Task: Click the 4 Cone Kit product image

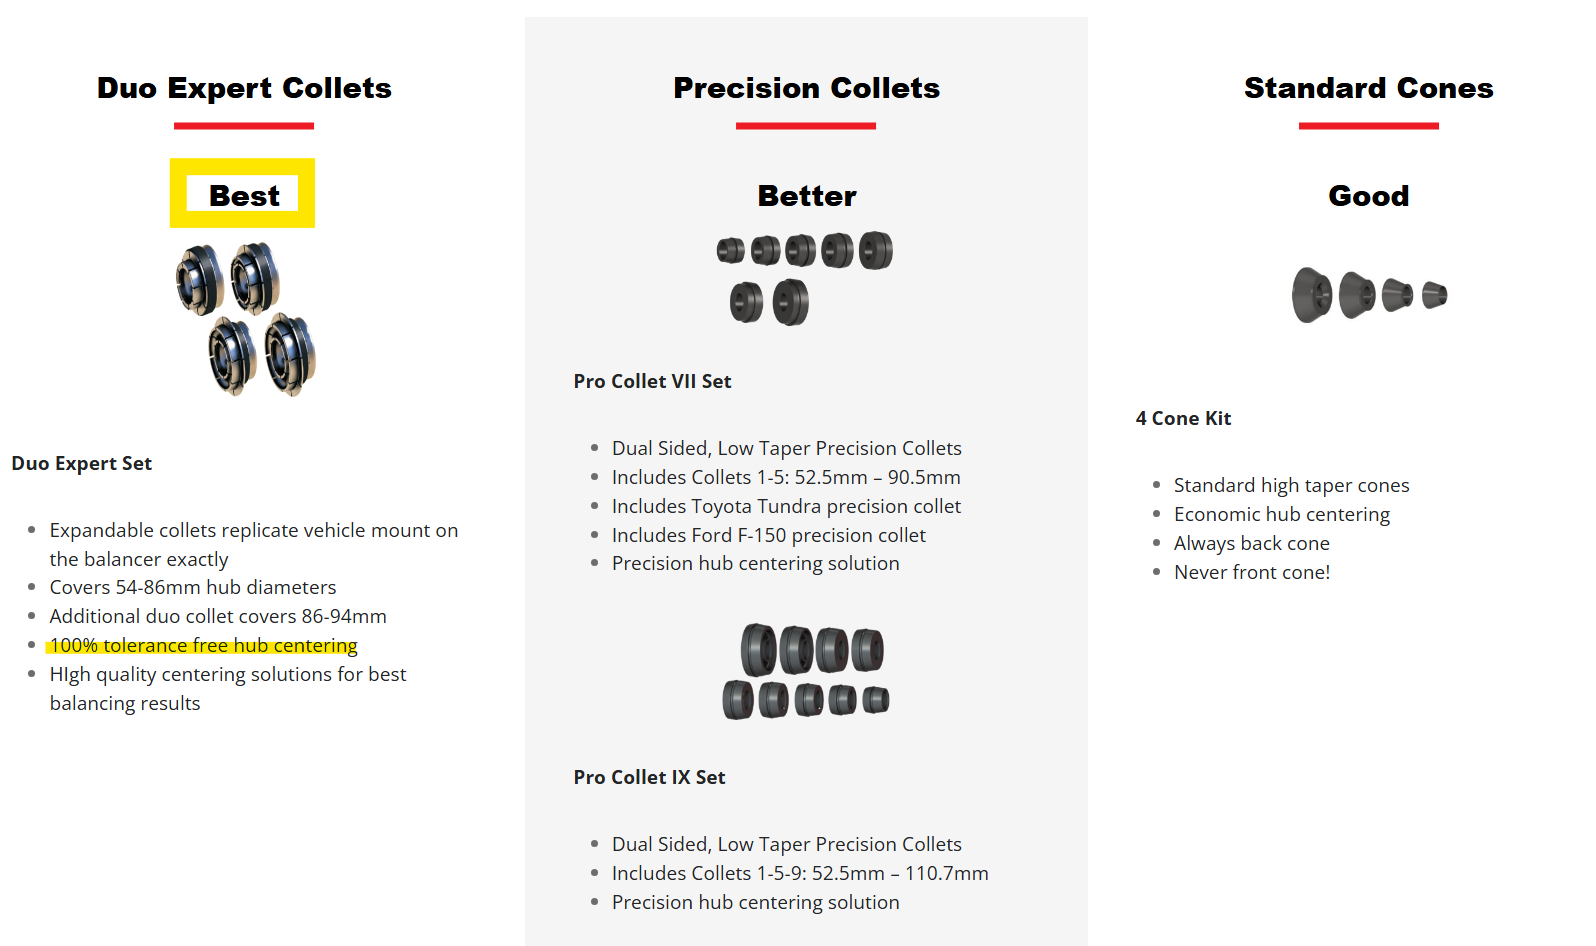Action: pyautogui.click(x=1369, y=294)
